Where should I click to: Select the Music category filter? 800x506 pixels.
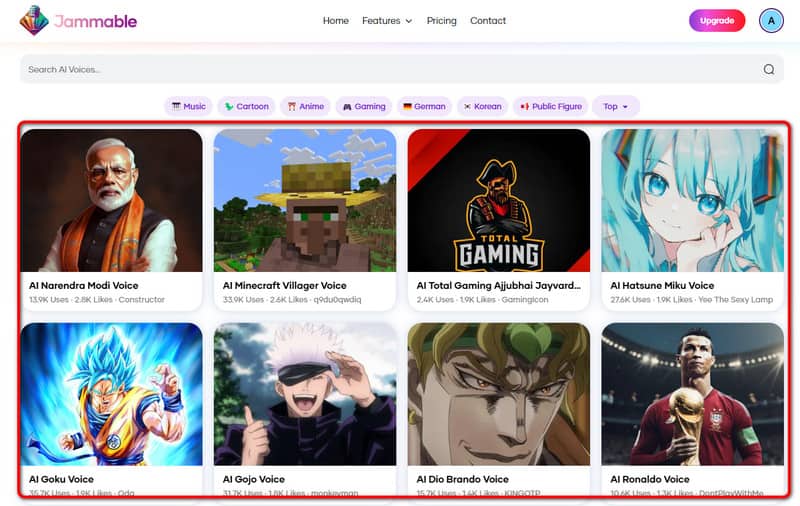(x=188, y=106)
